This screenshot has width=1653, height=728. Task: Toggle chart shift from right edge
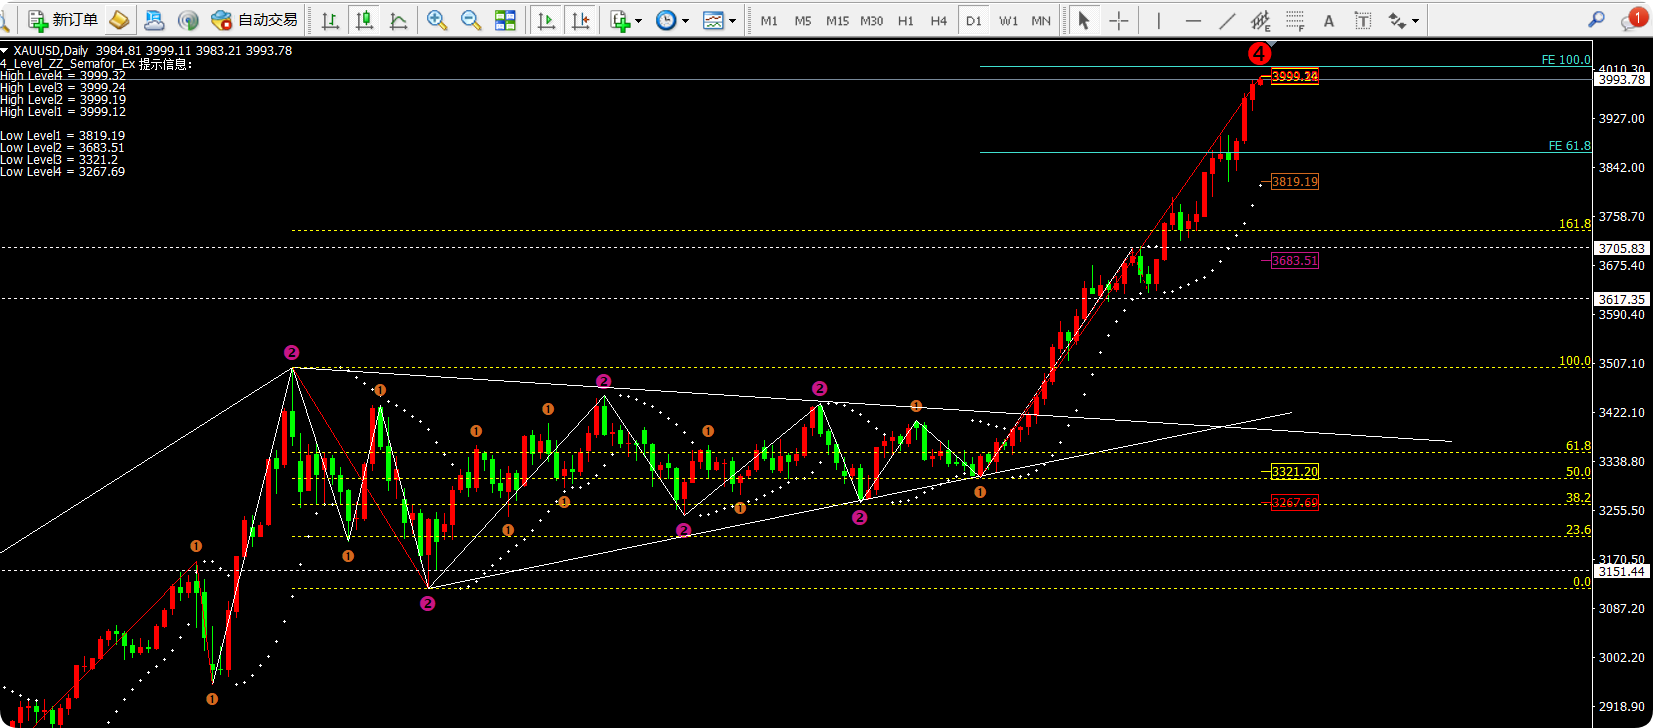click(x=580, y=20)
